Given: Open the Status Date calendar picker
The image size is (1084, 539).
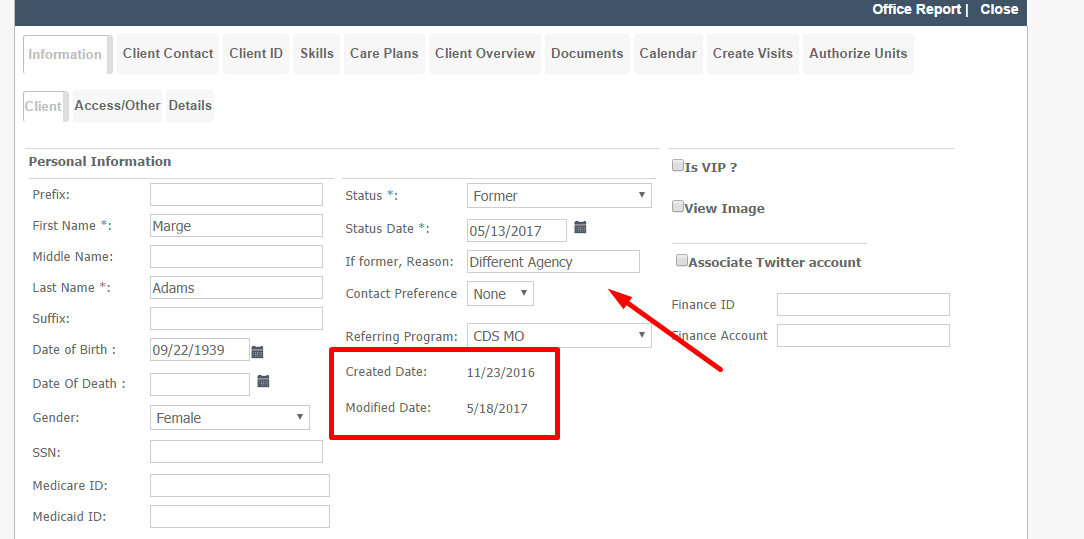Looking at the screenshot, I should tap(580, 227).
